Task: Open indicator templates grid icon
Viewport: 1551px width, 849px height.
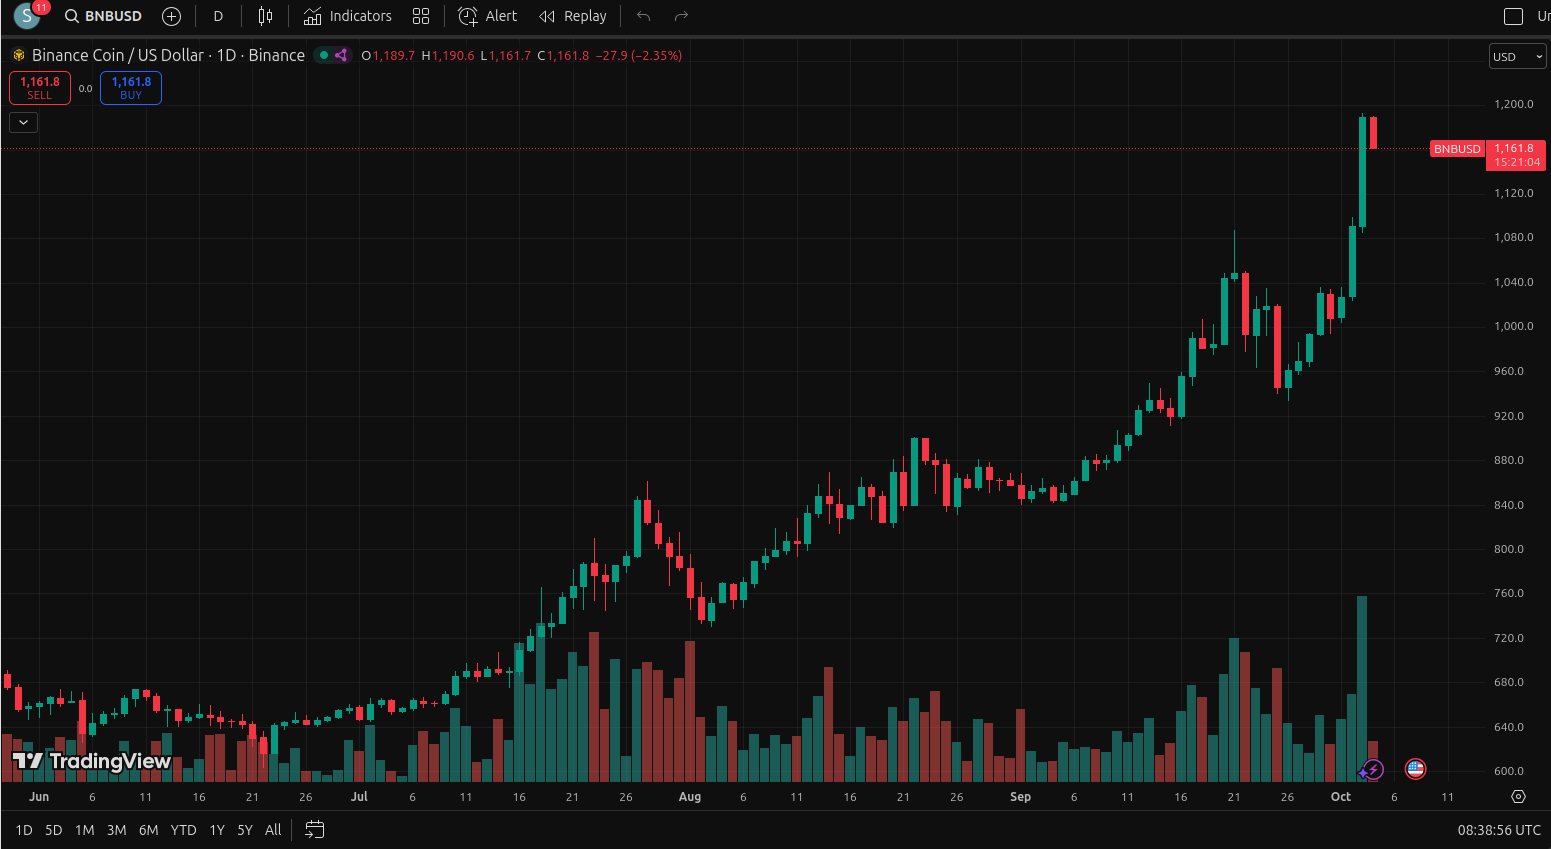Action: 421,16
